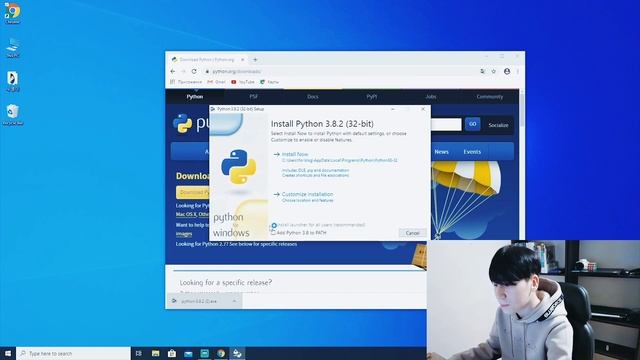Viewport: 640px width, 360px height.
Task: Click the GO search button
Action: (473, 124)
